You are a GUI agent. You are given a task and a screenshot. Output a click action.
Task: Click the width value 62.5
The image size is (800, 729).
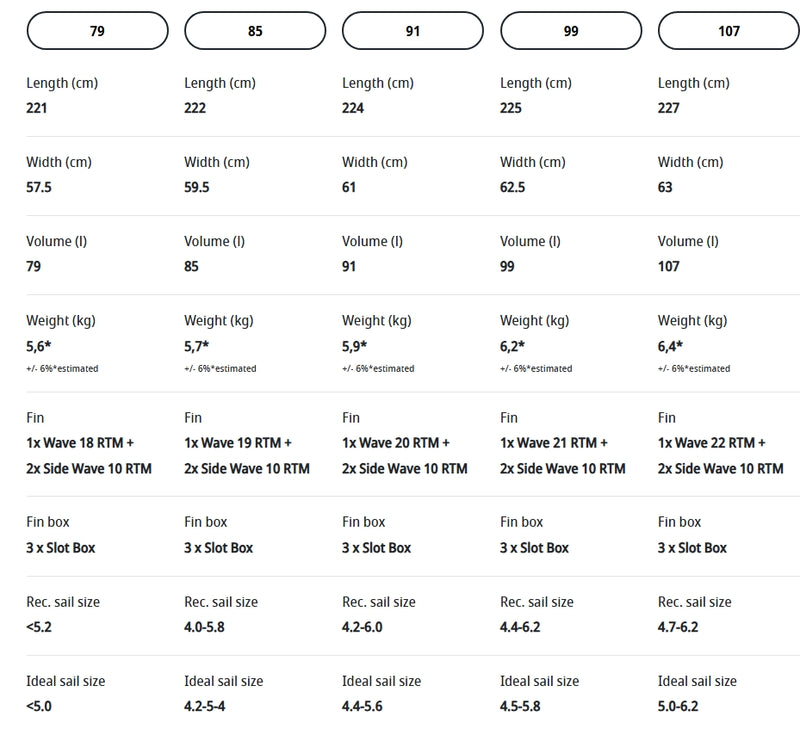tap(513, 187)
